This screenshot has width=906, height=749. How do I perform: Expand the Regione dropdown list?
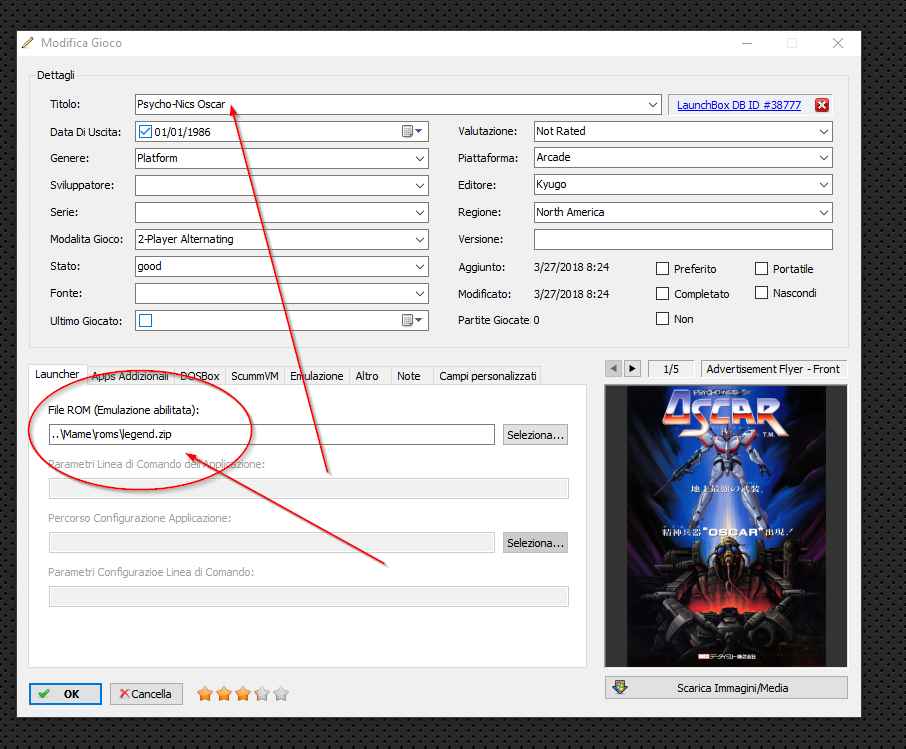pyautogui.click(x=824, y=213)
